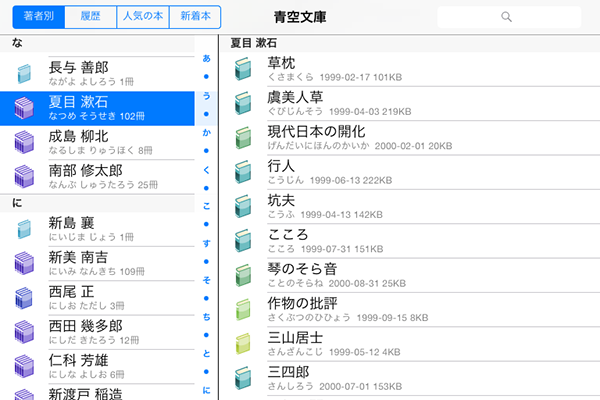This screenshot has height=400, width=600.
Task: Open the book 草枕
Action: coord(410,69)
